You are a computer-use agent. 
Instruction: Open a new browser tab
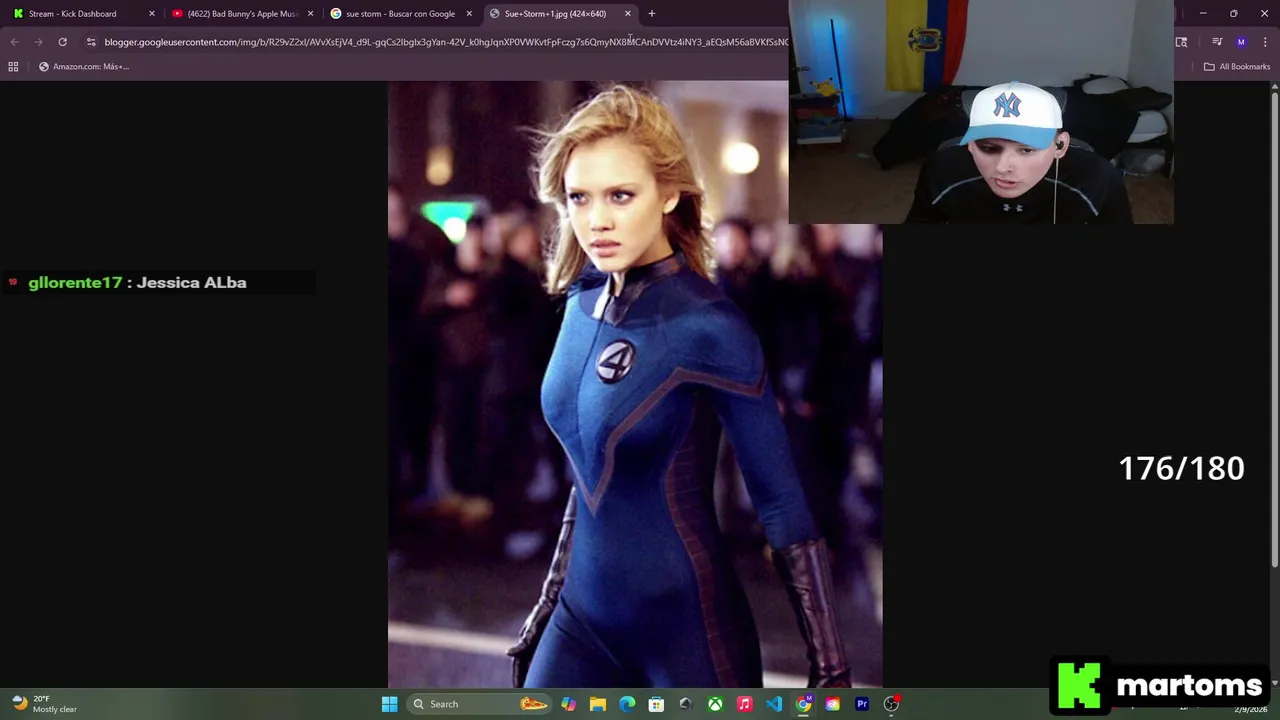[x=651, y=14]
